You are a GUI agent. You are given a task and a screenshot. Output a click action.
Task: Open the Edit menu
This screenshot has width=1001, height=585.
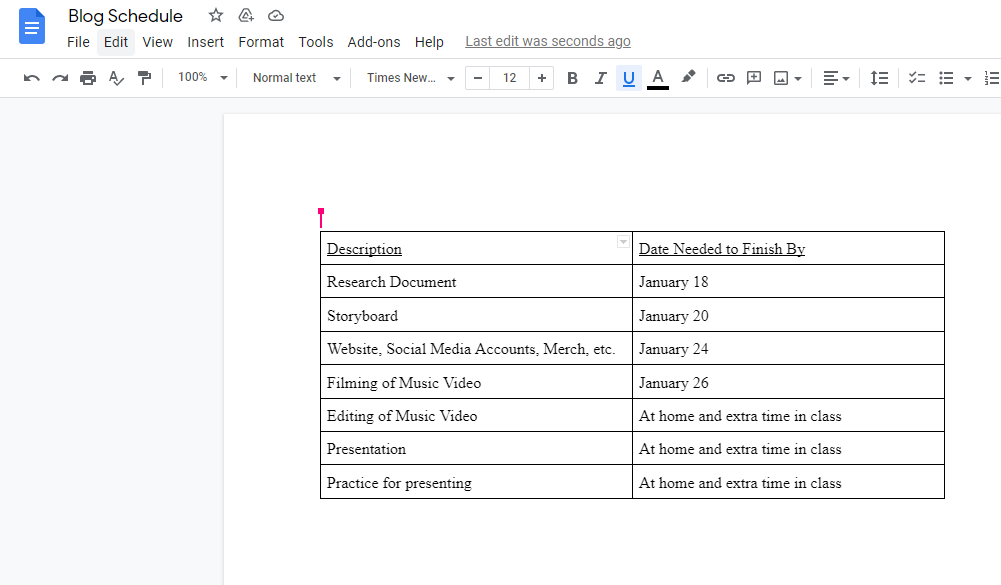[x=116, y=42]
